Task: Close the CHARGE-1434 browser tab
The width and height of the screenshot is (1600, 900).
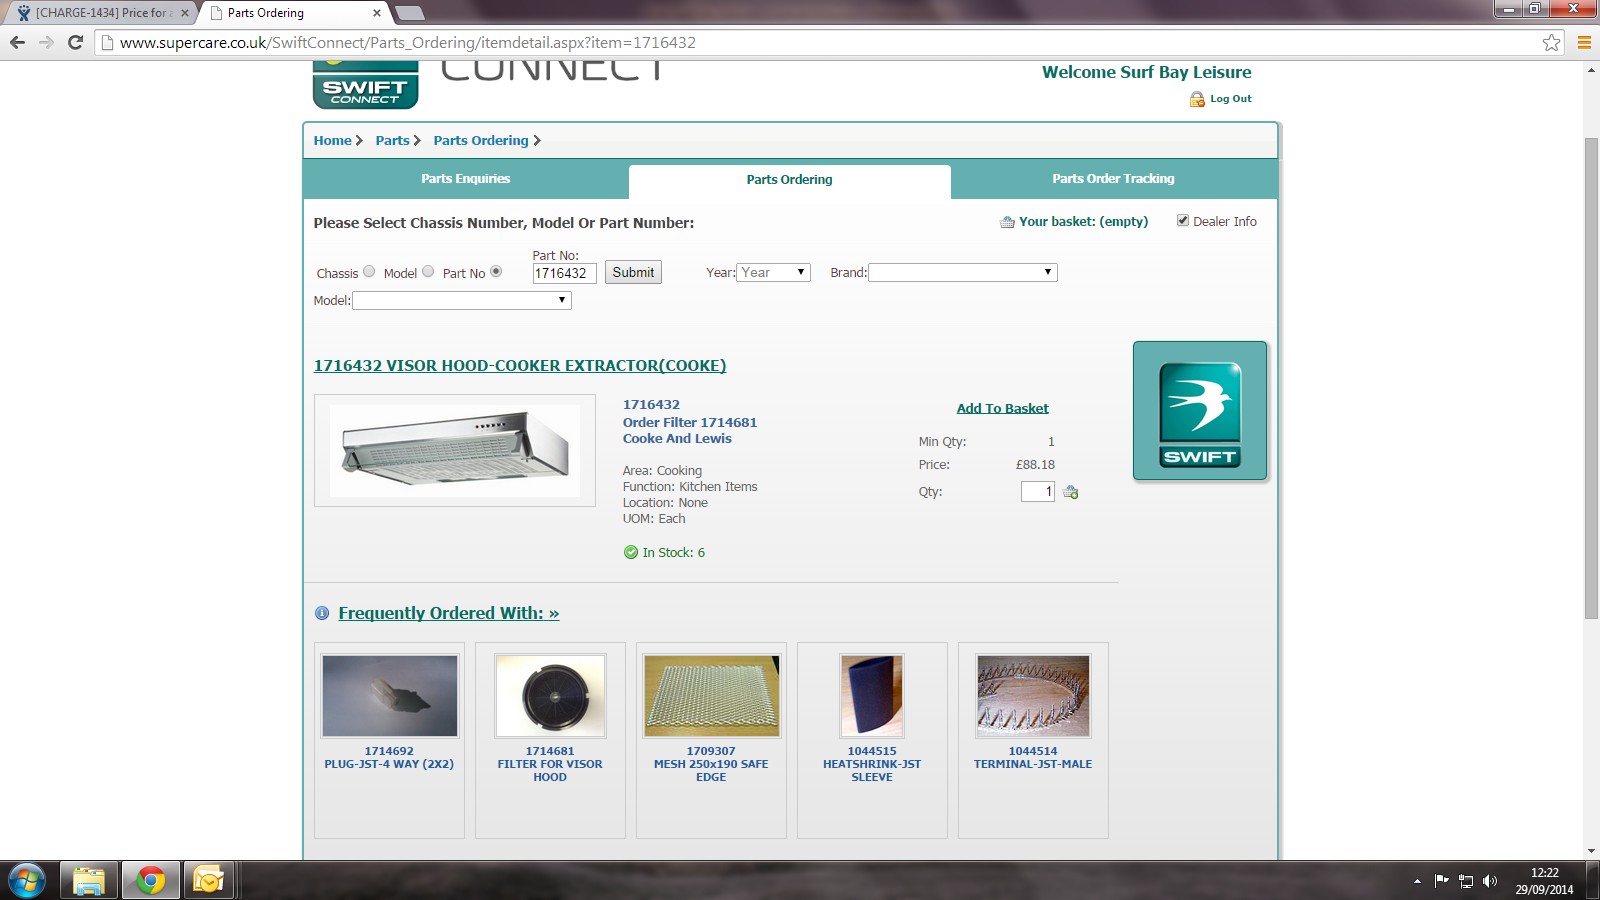Action: click(x=185, y=13)
